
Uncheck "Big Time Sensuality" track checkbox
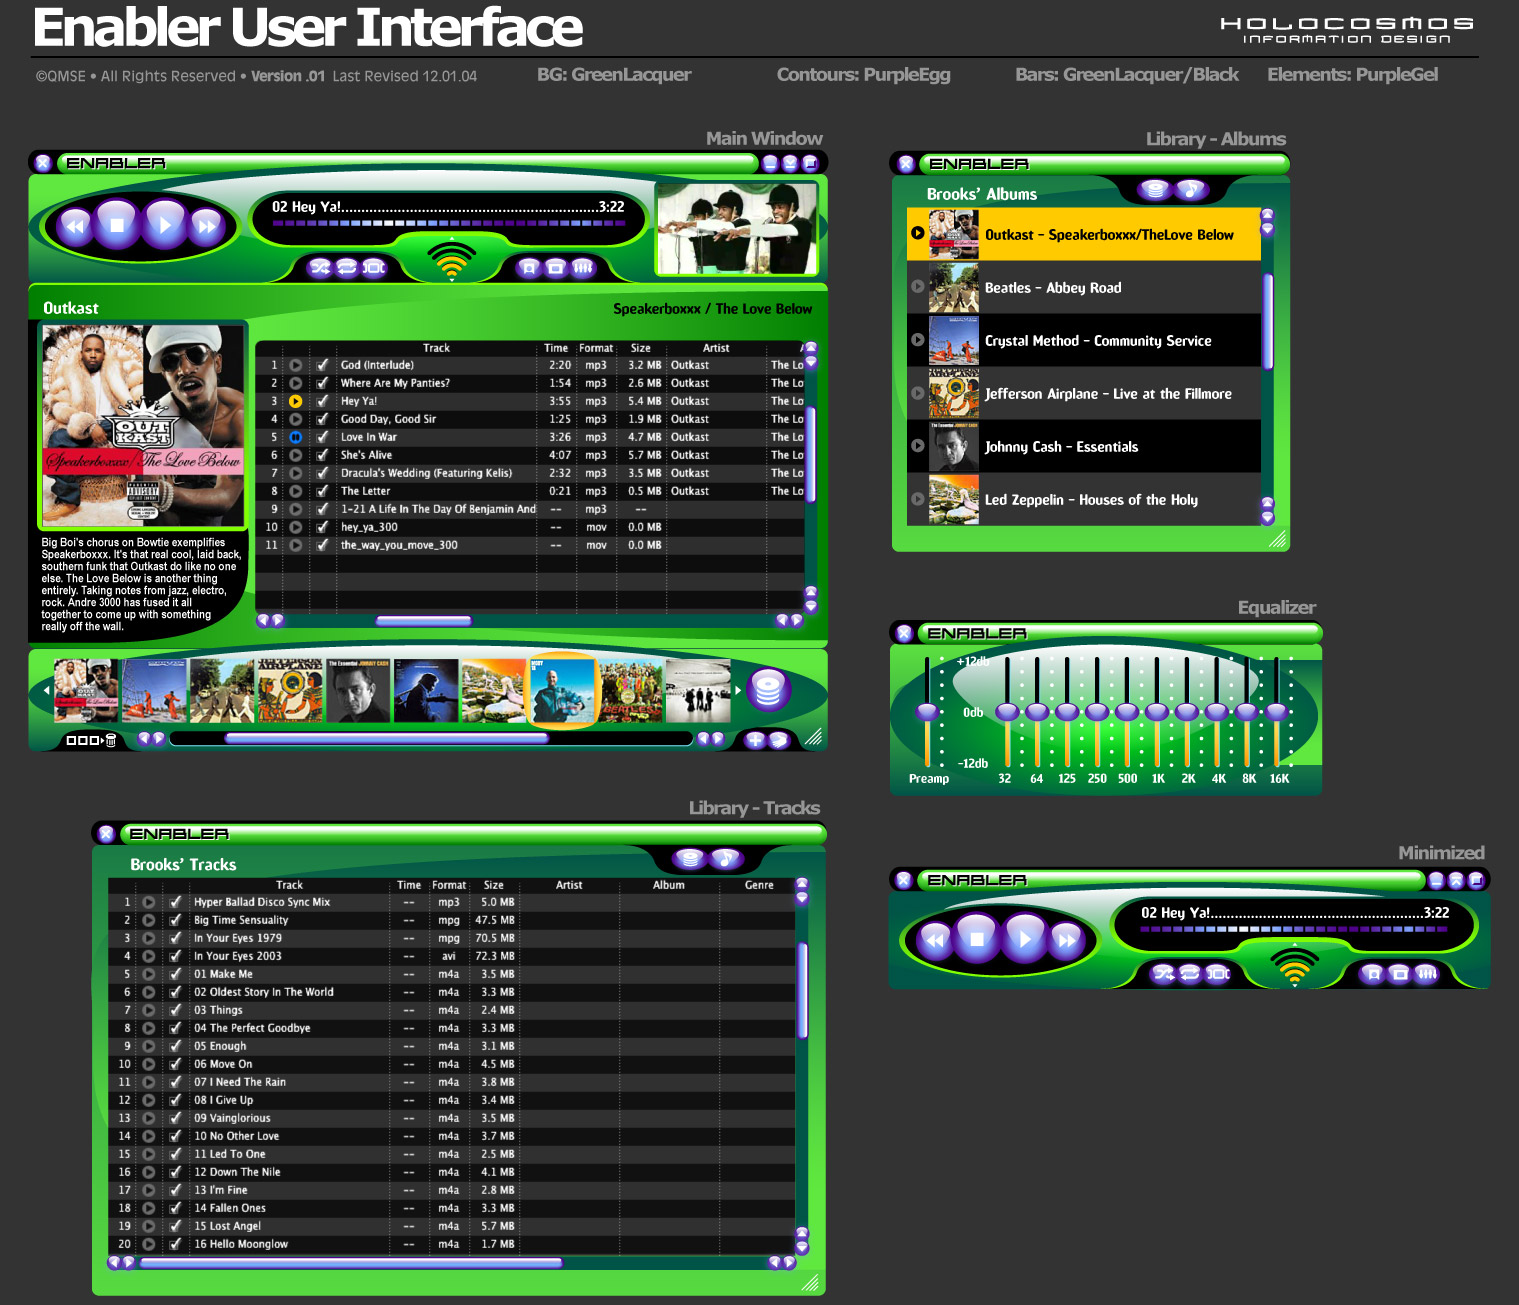point(175,920)
